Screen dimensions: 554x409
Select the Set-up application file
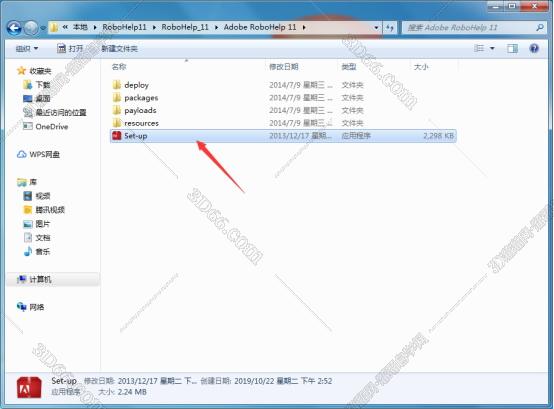(283, 136)
